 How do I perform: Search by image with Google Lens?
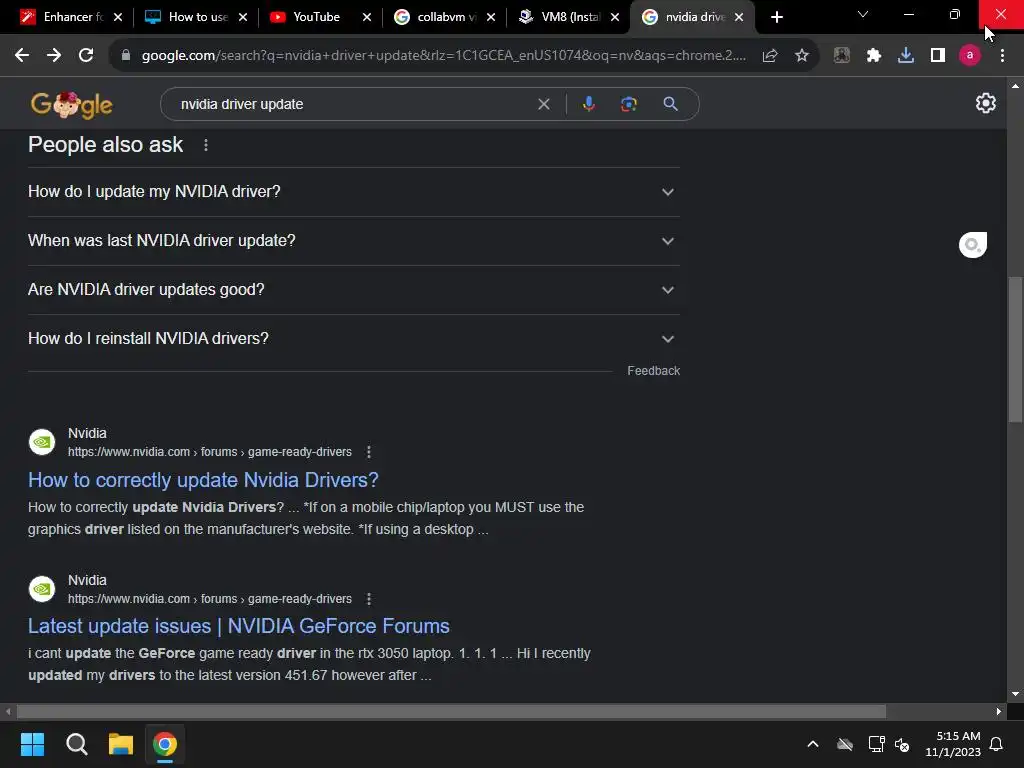point(629,104)
